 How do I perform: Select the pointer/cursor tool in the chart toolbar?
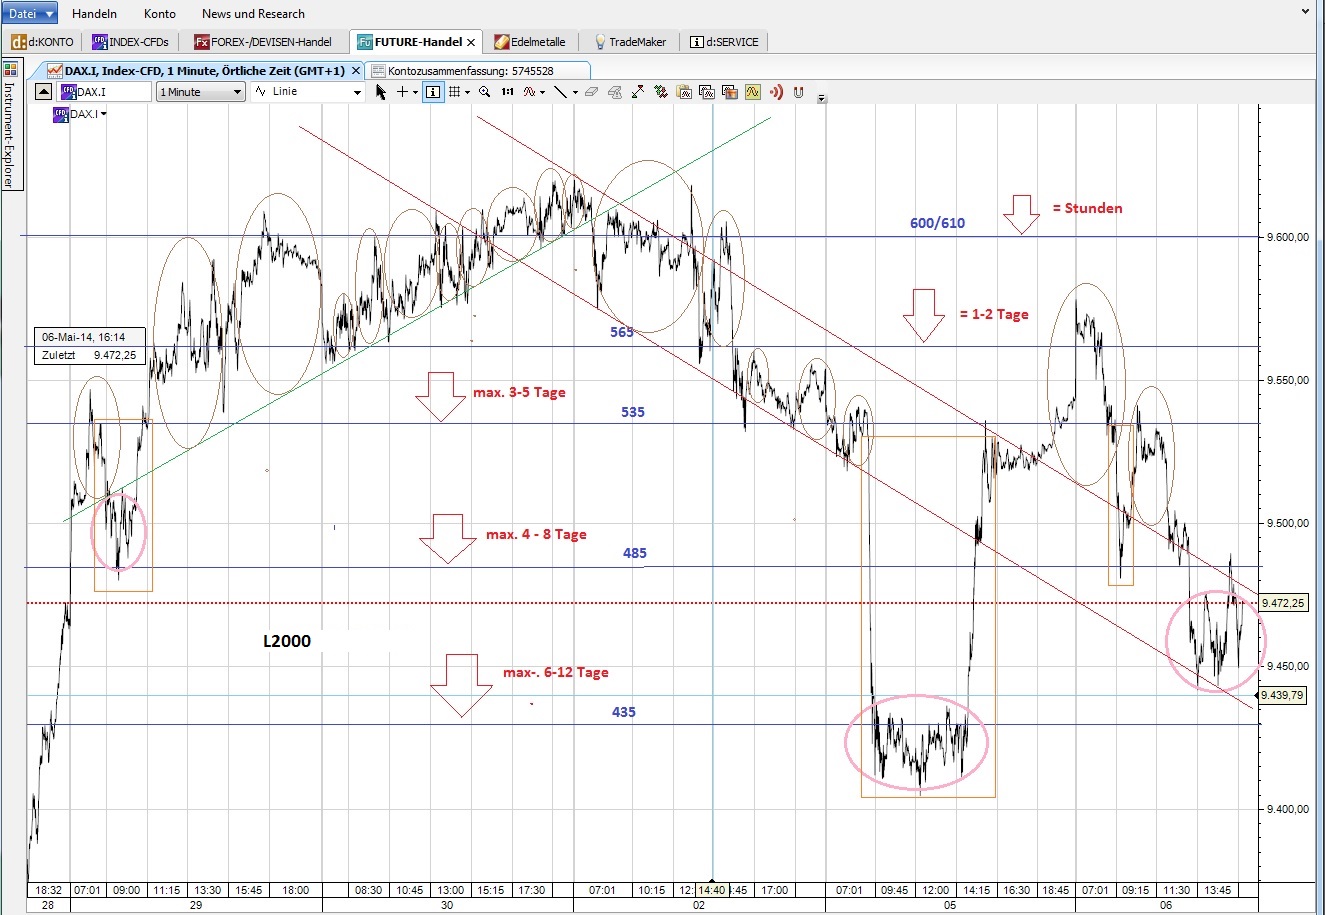tap(381, 92)
